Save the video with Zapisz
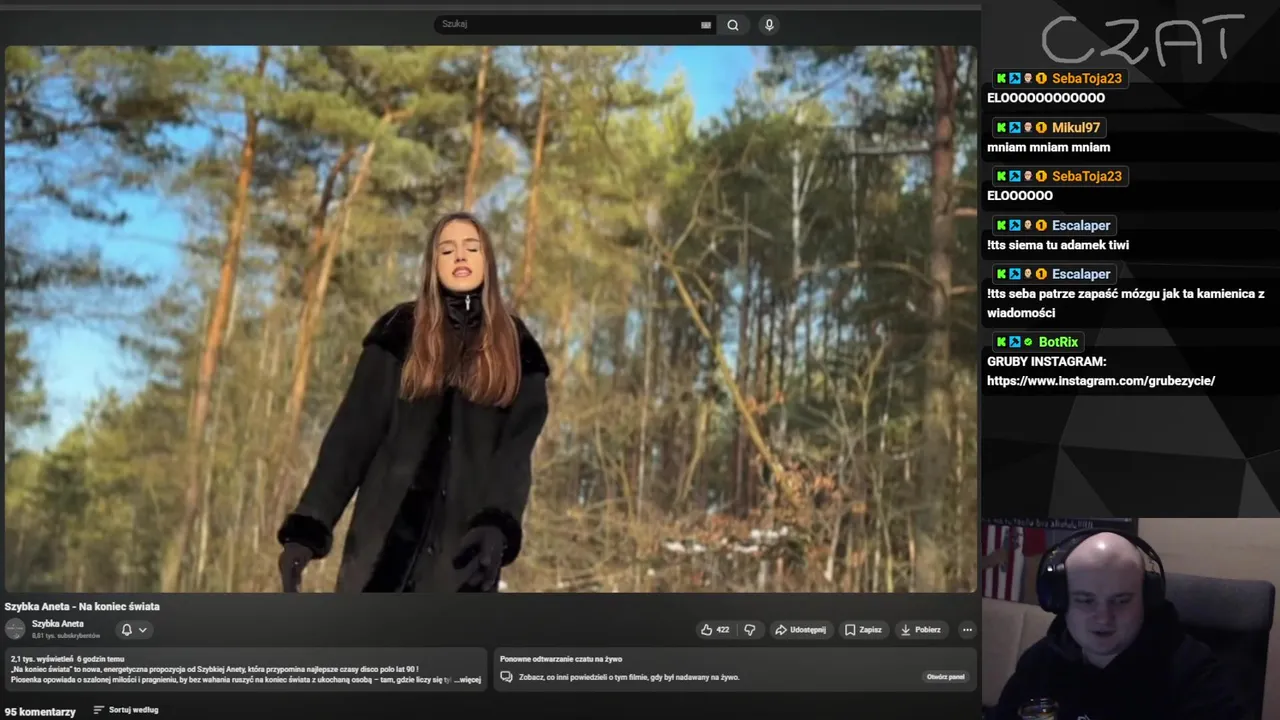The width and height of the screenshot is (1280, 720). pos(863,630)
